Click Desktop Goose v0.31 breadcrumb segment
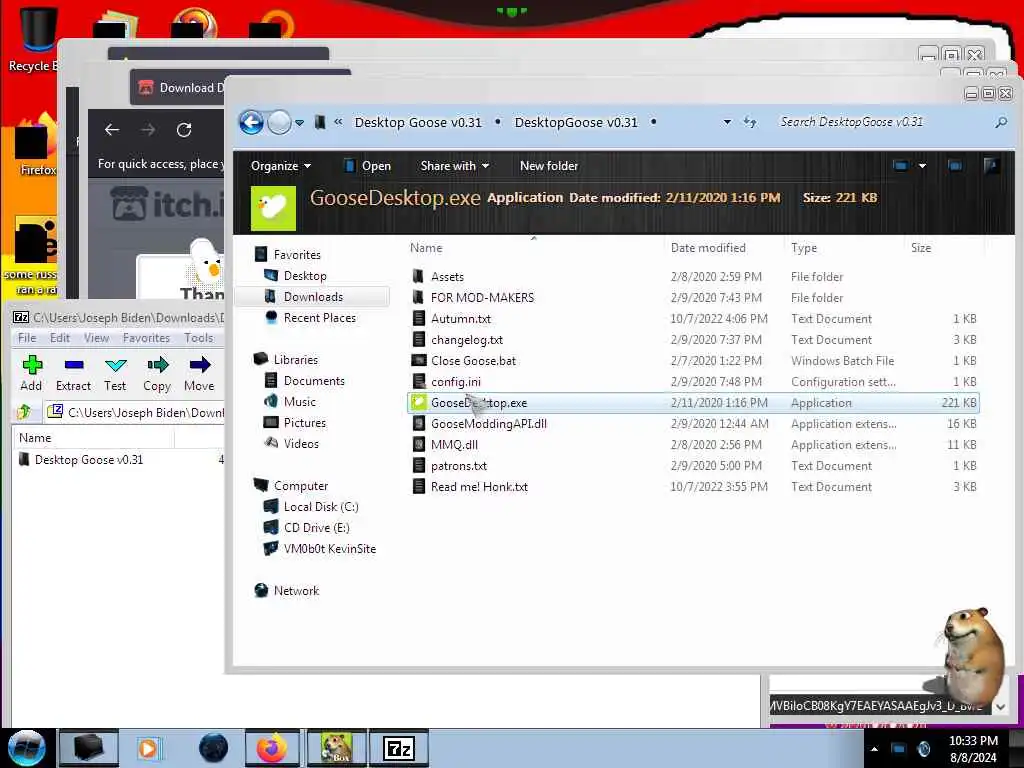1024x768 pixels. (418, 122)
